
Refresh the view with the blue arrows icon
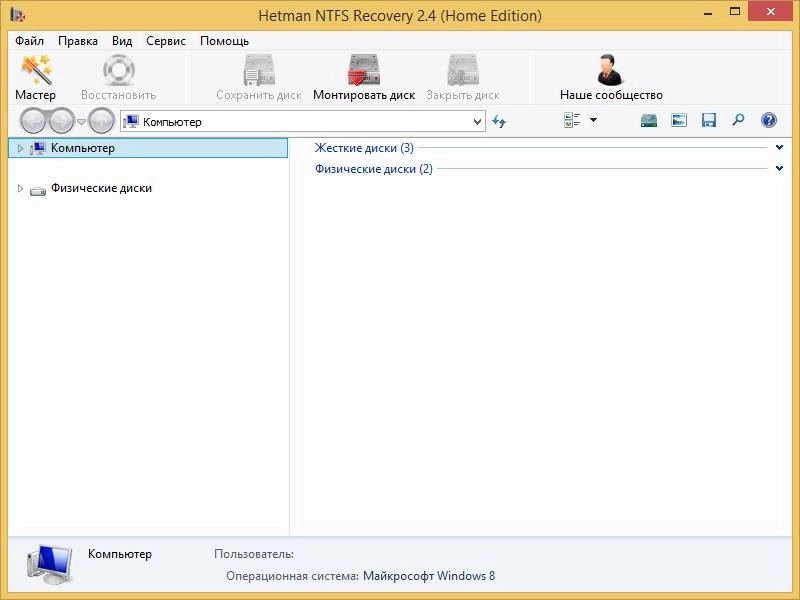coord(498,121)
